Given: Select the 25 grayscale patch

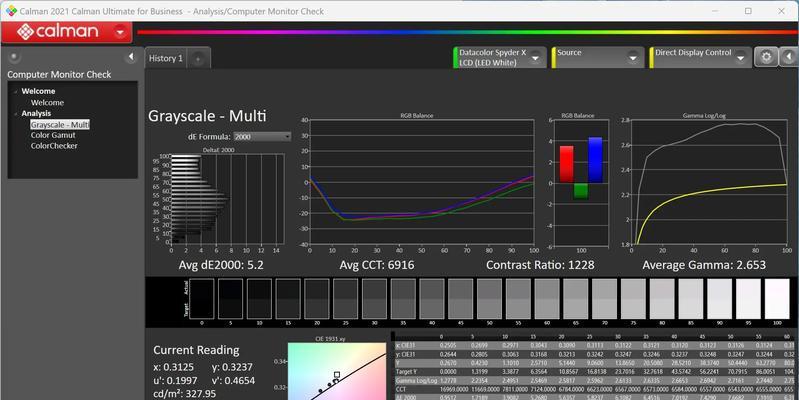Looking at the screenshot, I should 345,299.
